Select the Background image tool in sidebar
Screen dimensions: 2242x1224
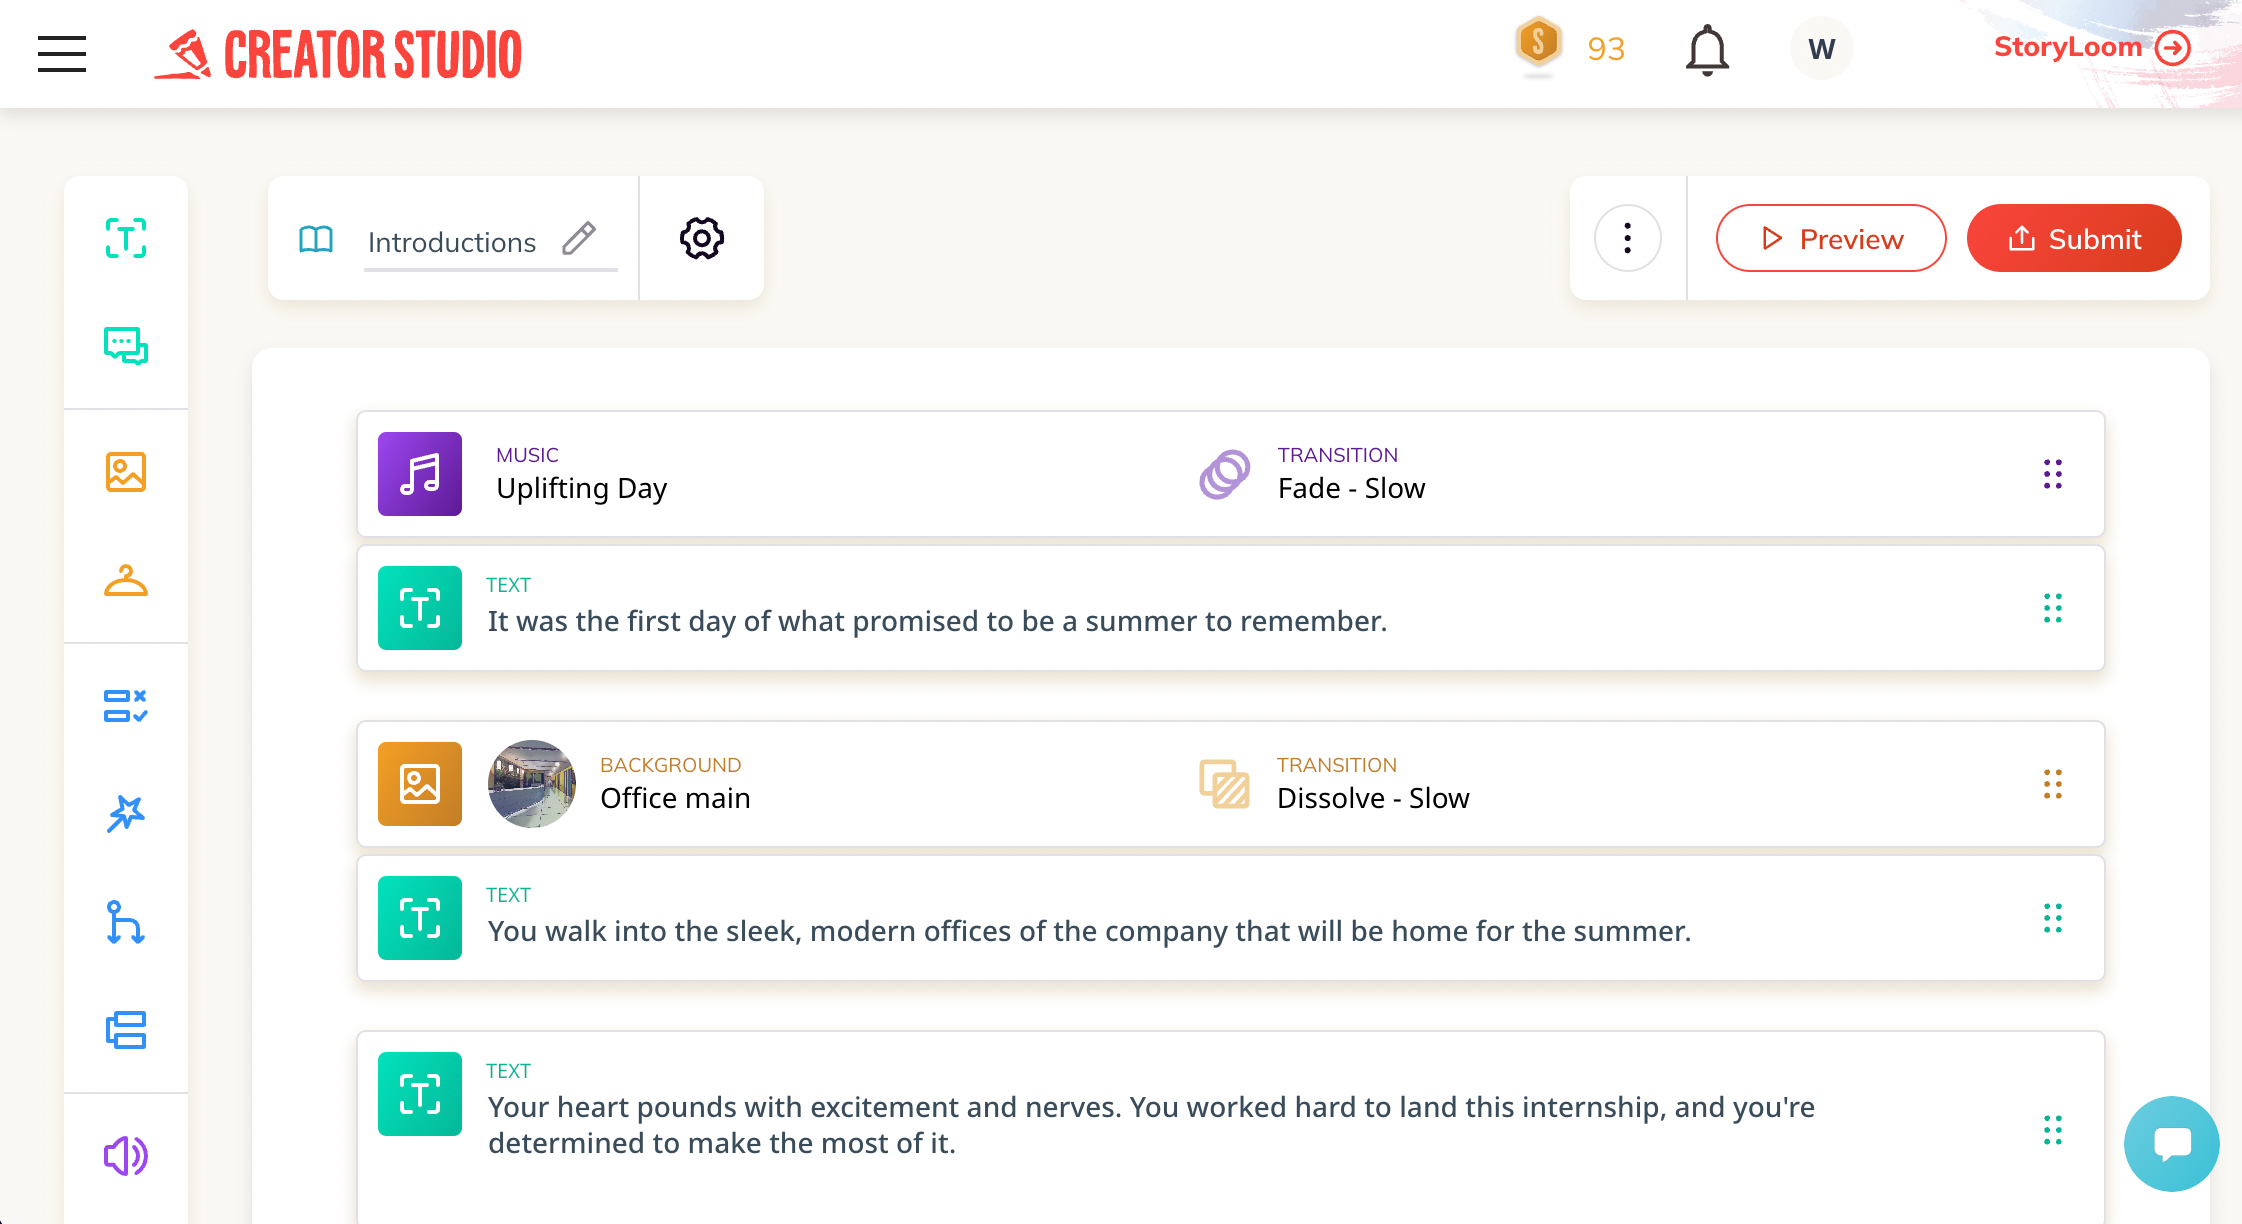(x=126, y=472)
